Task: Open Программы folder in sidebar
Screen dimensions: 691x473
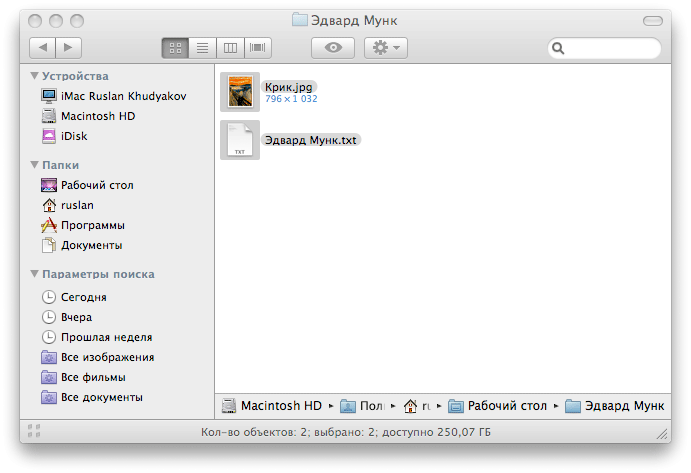Action: point(92,225)
